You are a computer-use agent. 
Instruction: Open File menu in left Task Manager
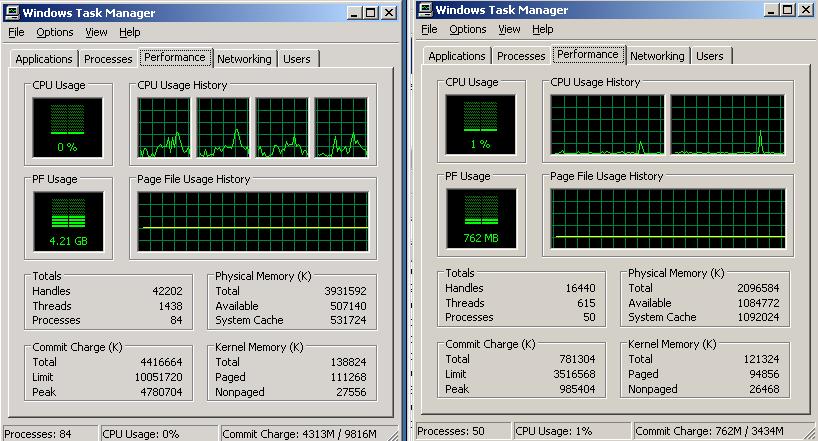(x=16, y=32)
